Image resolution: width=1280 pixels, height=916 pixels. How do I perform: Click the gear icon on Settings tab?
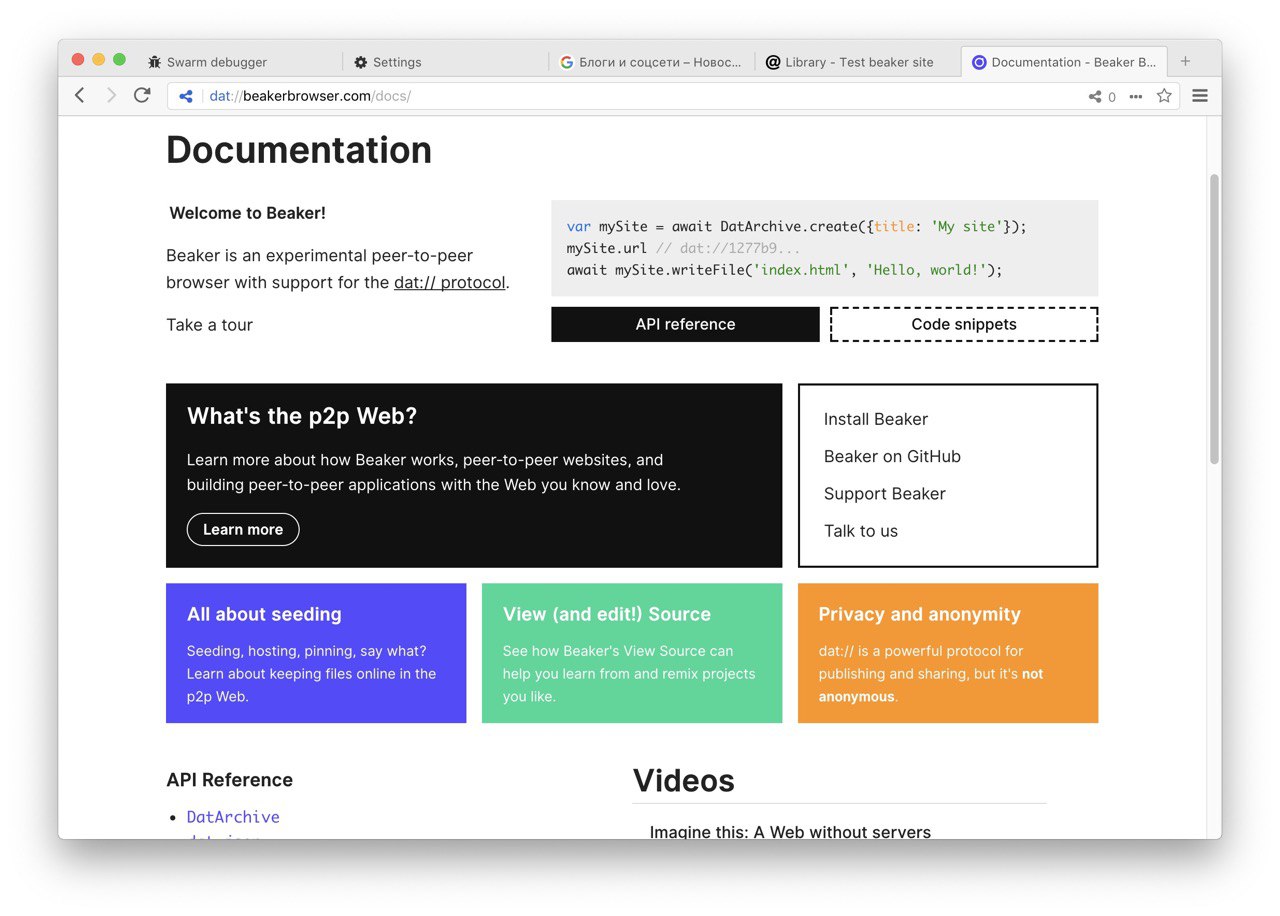(x=361, y=62)
